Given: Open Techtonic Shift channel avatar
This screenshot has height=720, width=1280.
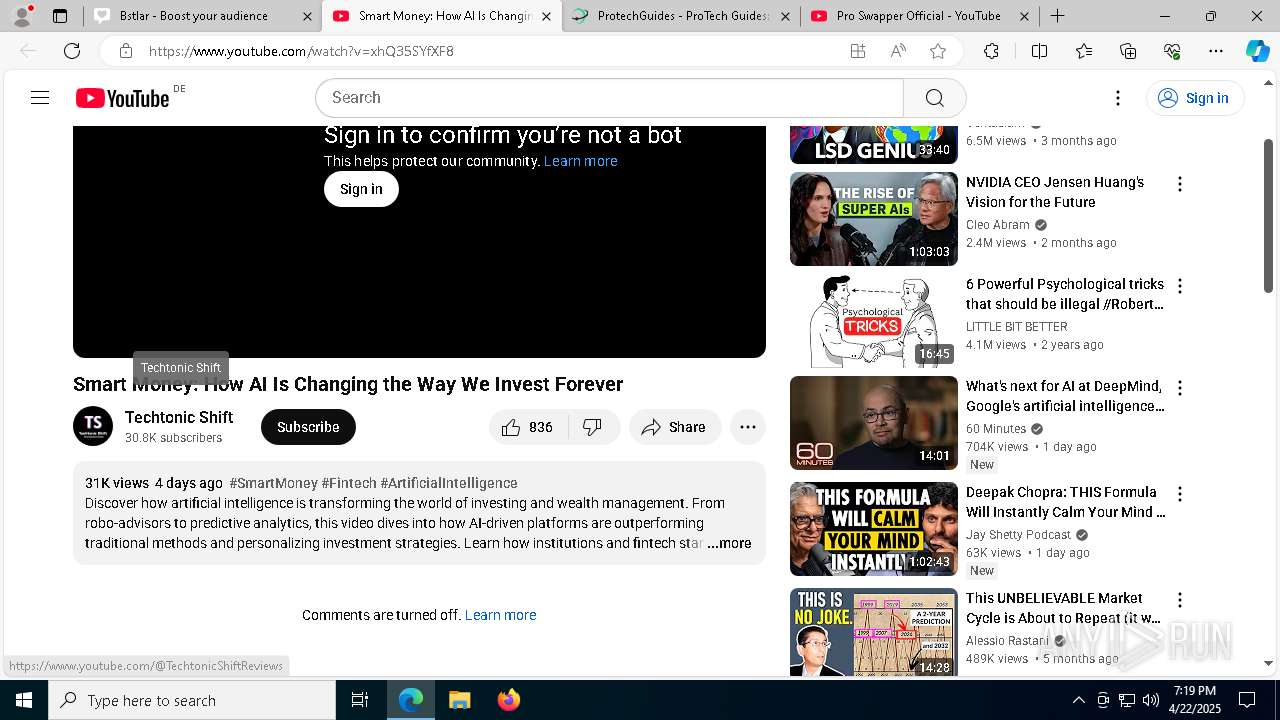Looking at the screenshot, I should click(x=93, y=427).
